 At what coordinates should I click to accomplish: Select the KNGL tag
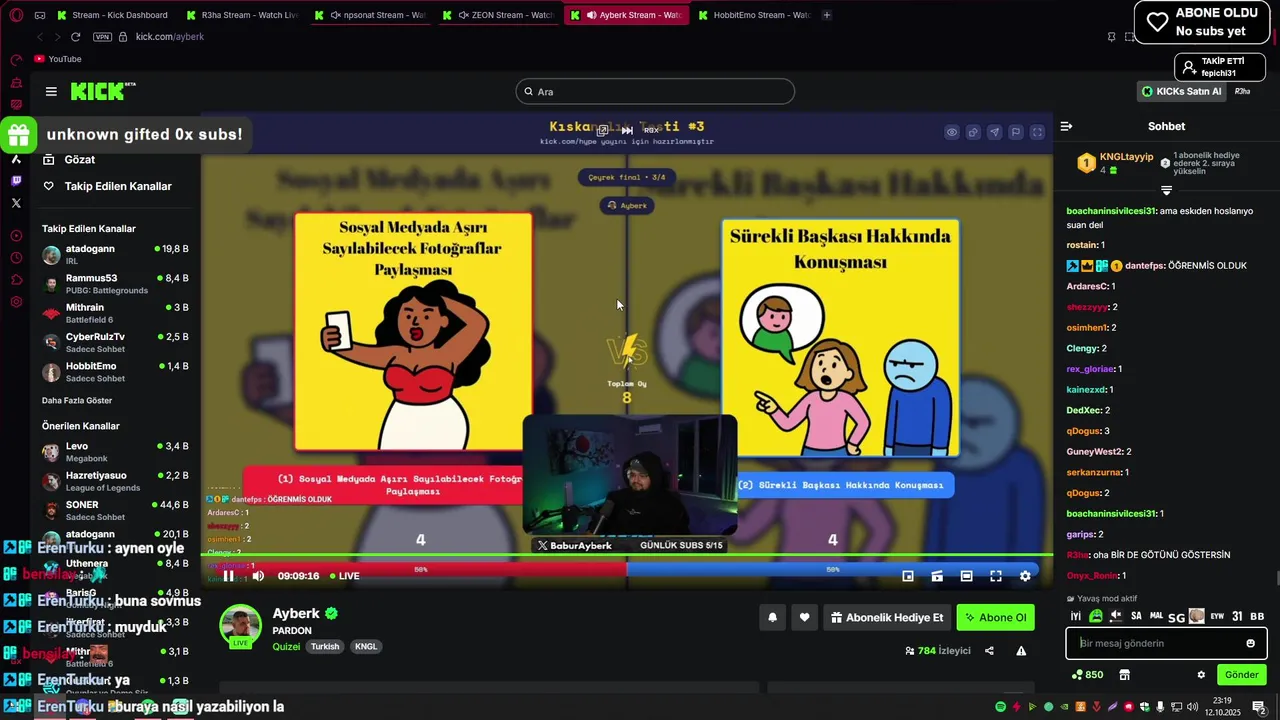pyautogui.click(x=366, y=647)
